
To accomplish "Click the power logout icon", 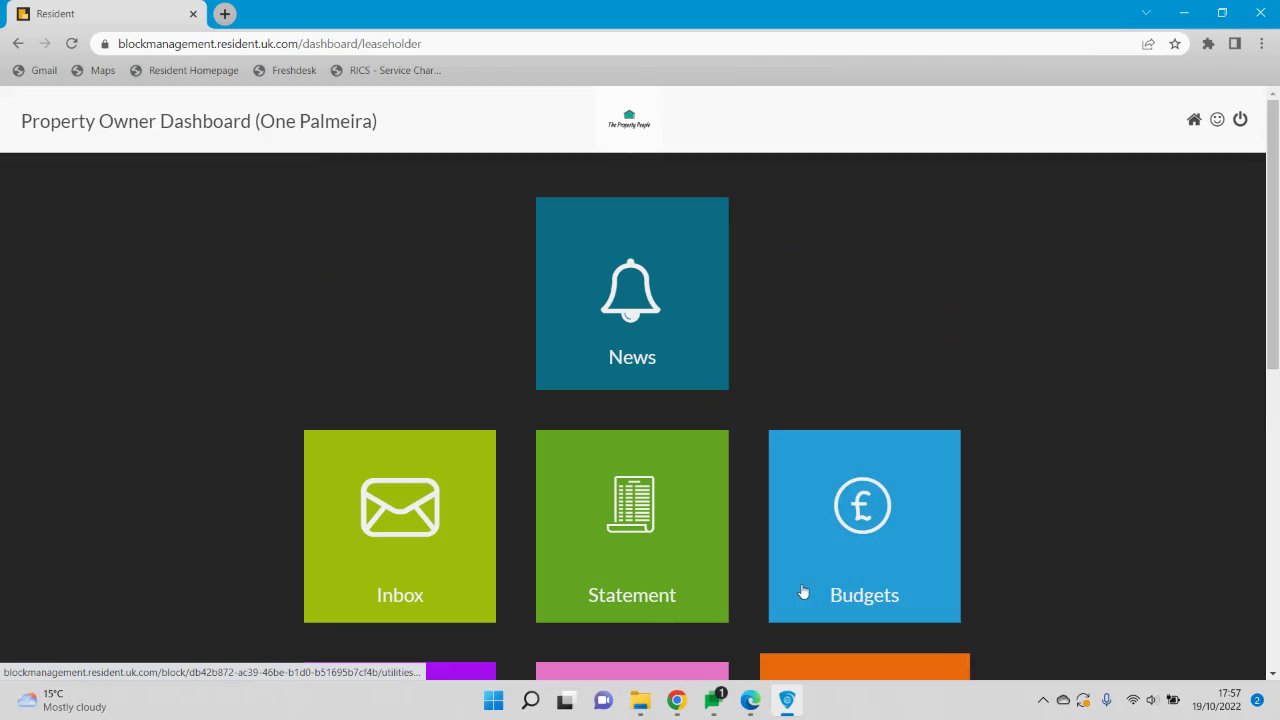I will 1240,120.
